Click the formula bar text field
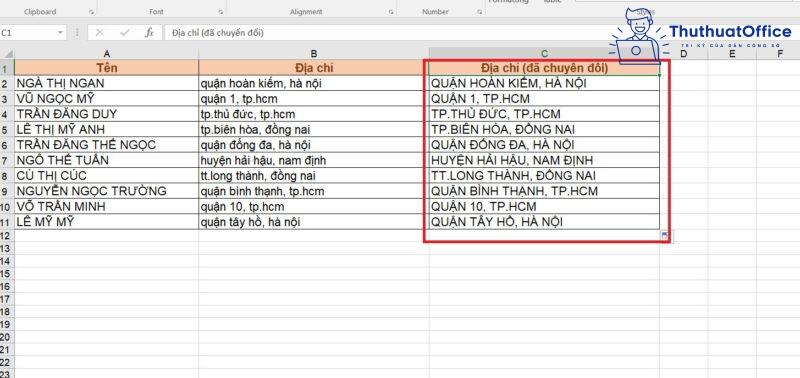The height and width of the screenshot is (378, 800). (x=388, y=33)
